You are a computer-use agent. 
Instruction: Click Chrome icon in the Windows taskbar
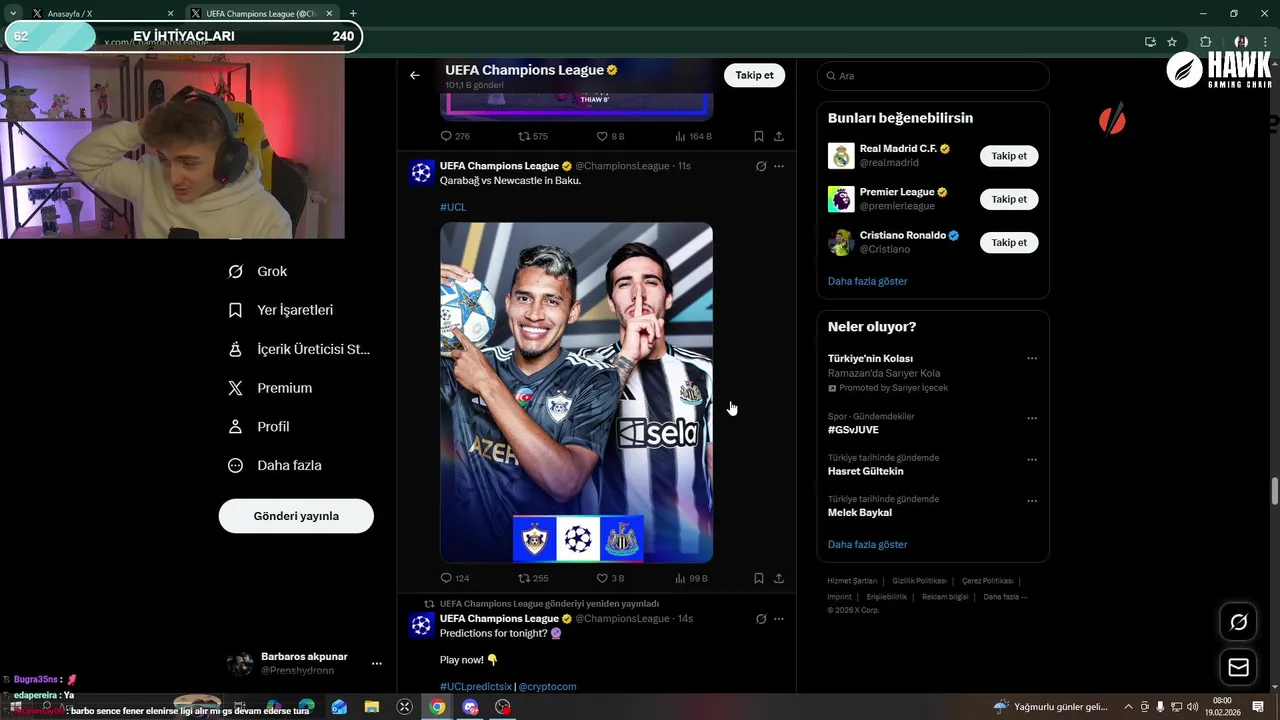click(437, 707)
